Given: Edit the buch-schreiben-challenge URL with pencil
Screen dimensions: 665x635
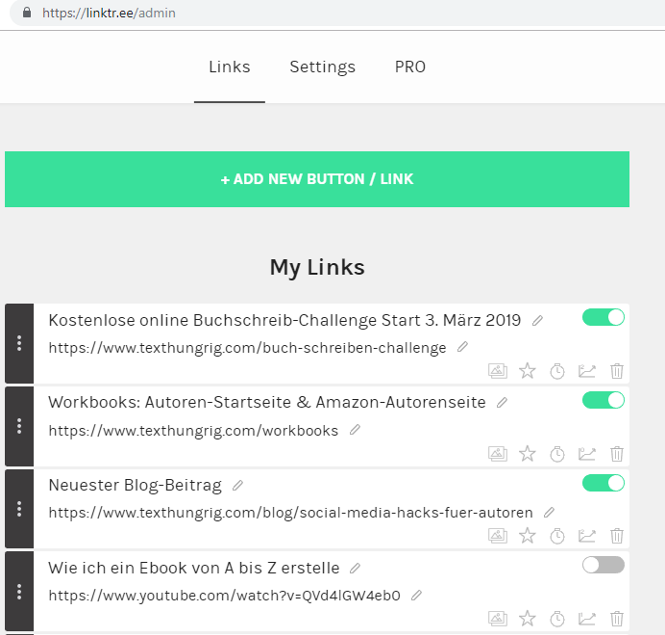Looking at the screenshot, I should 462,347.
